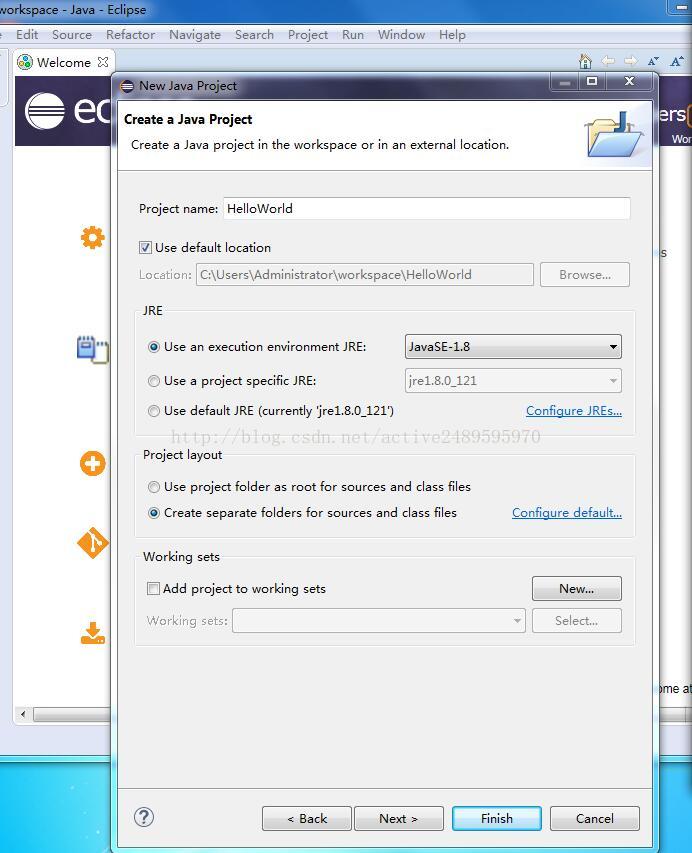Image resolution: width=692 pixels, height=853 pixels.
Task: Open the Help menu
Action: 452,35
